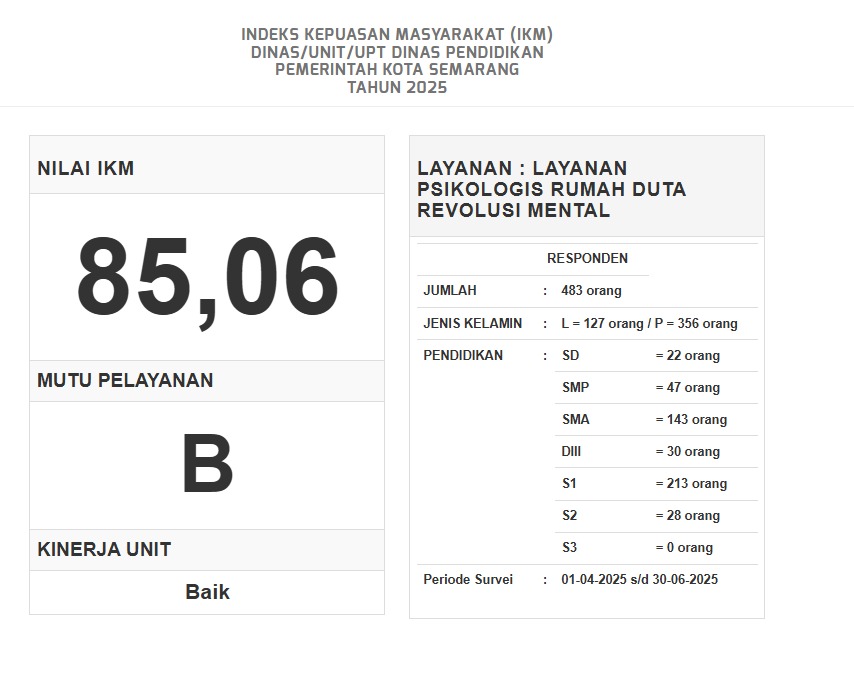Select the S1 = 213 orang value
854x673 pixels.
691,484
